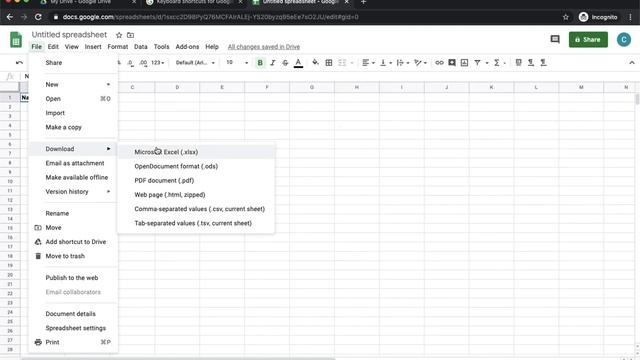
Task: Expand the New submenu in File menu
Action: 73,84
